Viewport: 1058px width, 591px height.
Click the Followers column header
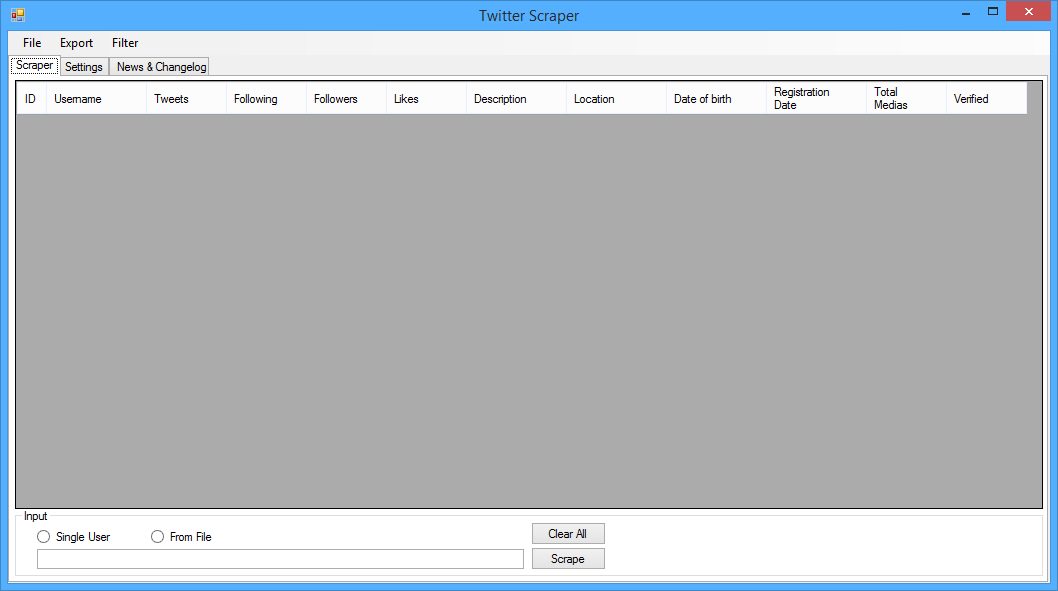click(345, 98)
